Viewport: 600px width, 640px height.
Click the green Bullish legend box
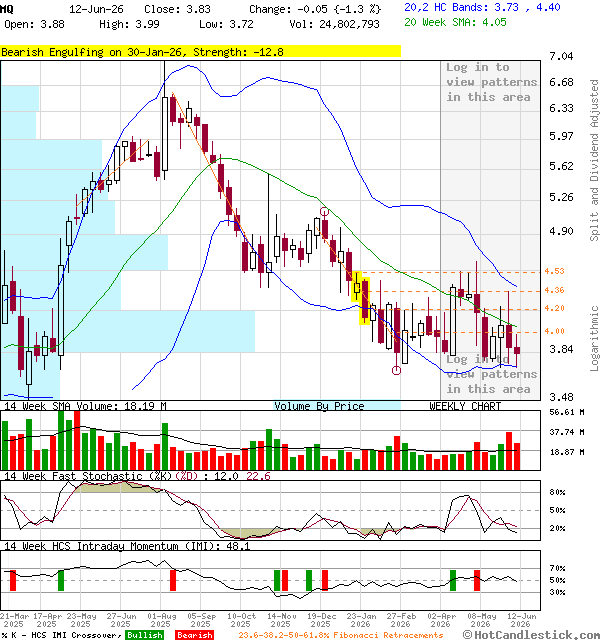(x=144, y=635)
